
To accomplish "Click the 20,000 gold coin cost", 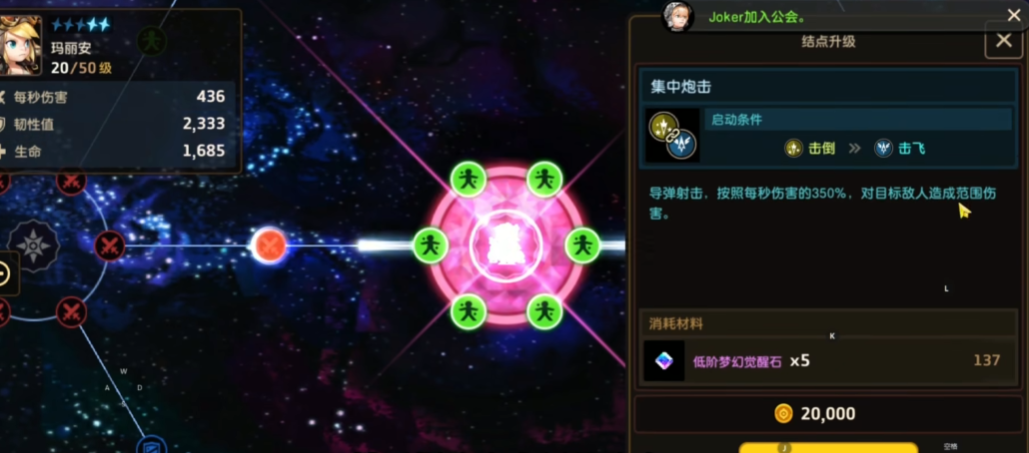I will (x=815, y=414).
